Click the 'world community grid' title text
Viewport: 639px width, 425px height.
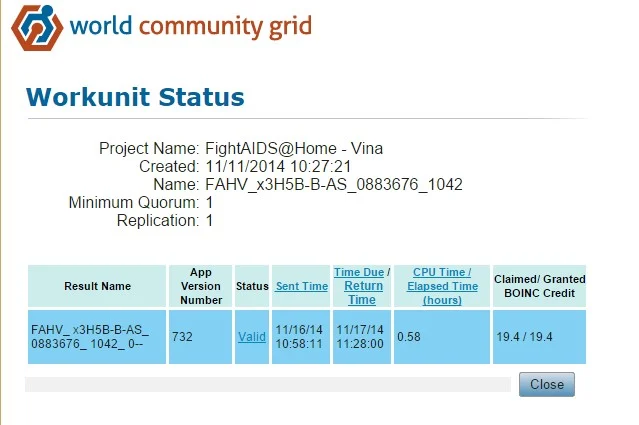[x=191, y=26]
